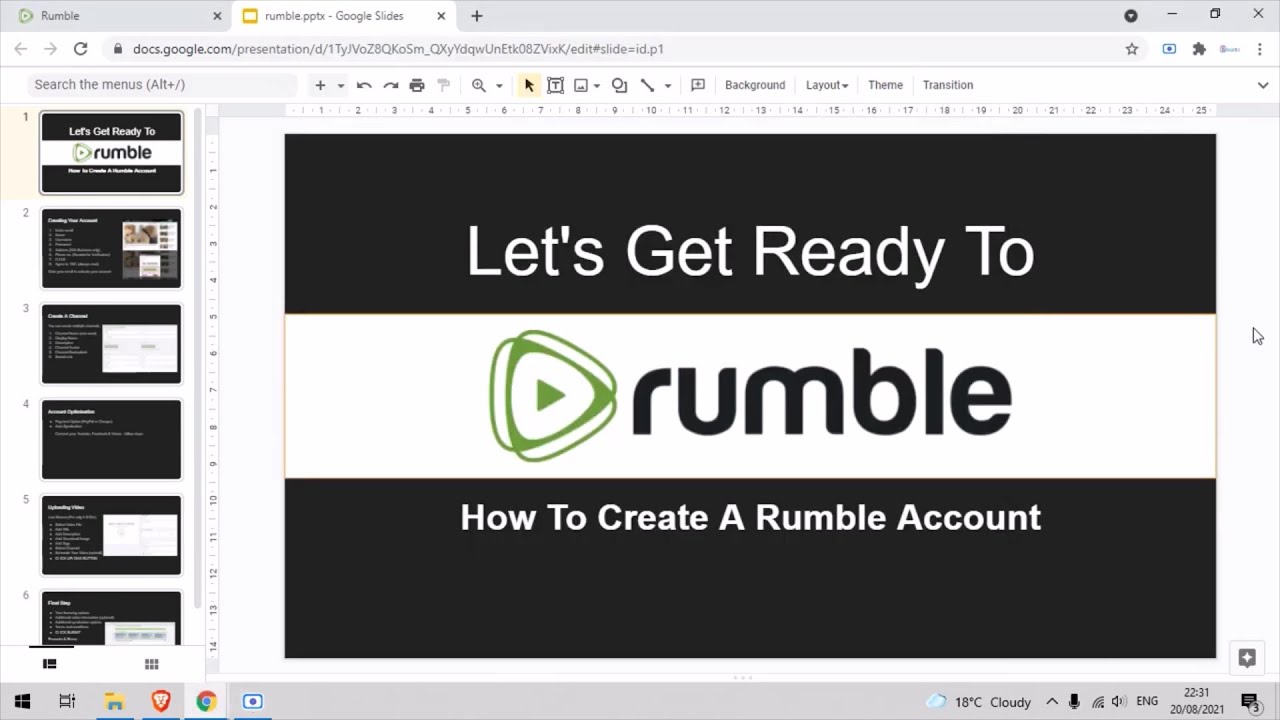Click the undo arrow
The height and width of the screenshot is (720, 1280).
pyautogui.click(x=364, y=85)
